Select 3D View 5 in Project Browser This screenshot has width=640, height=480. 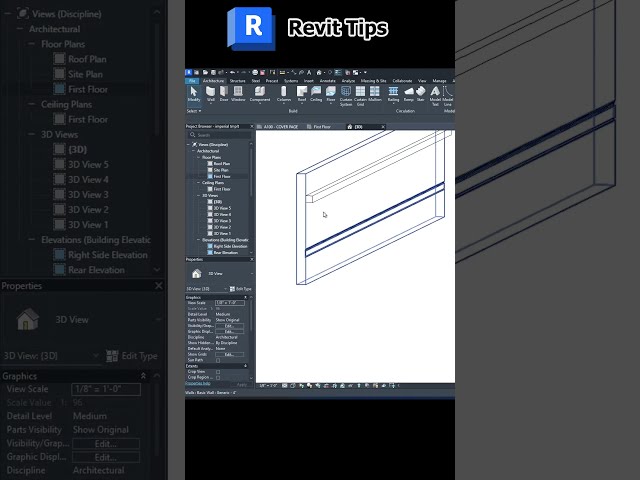coord(222,208)
